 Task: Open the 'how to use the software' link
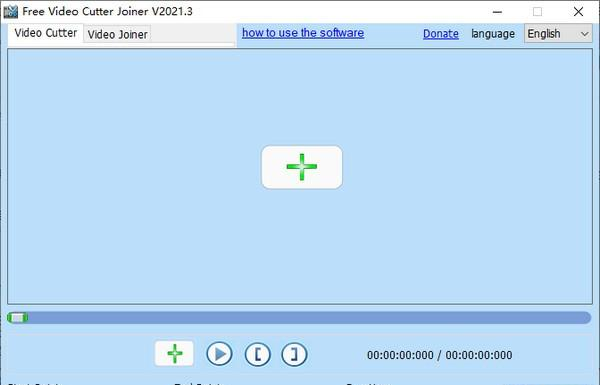[303, 33]
